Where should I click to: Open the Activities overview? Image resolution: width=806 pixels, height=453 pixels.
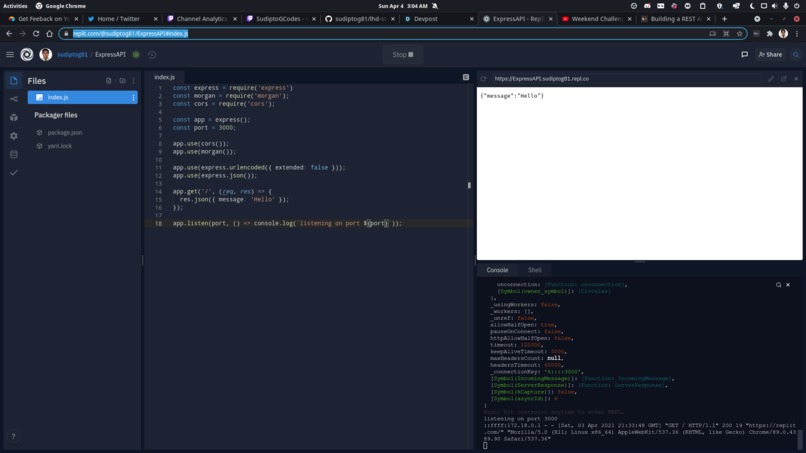pos(15,6)
